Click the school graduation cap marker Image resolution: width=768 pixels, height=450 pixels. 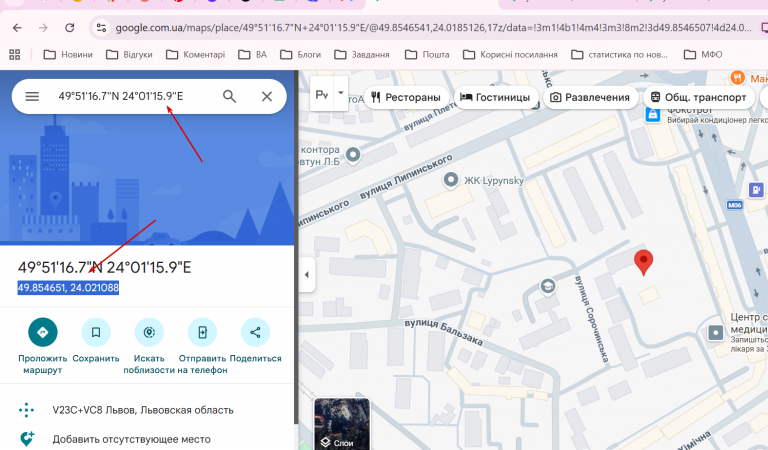coord(548,286)
